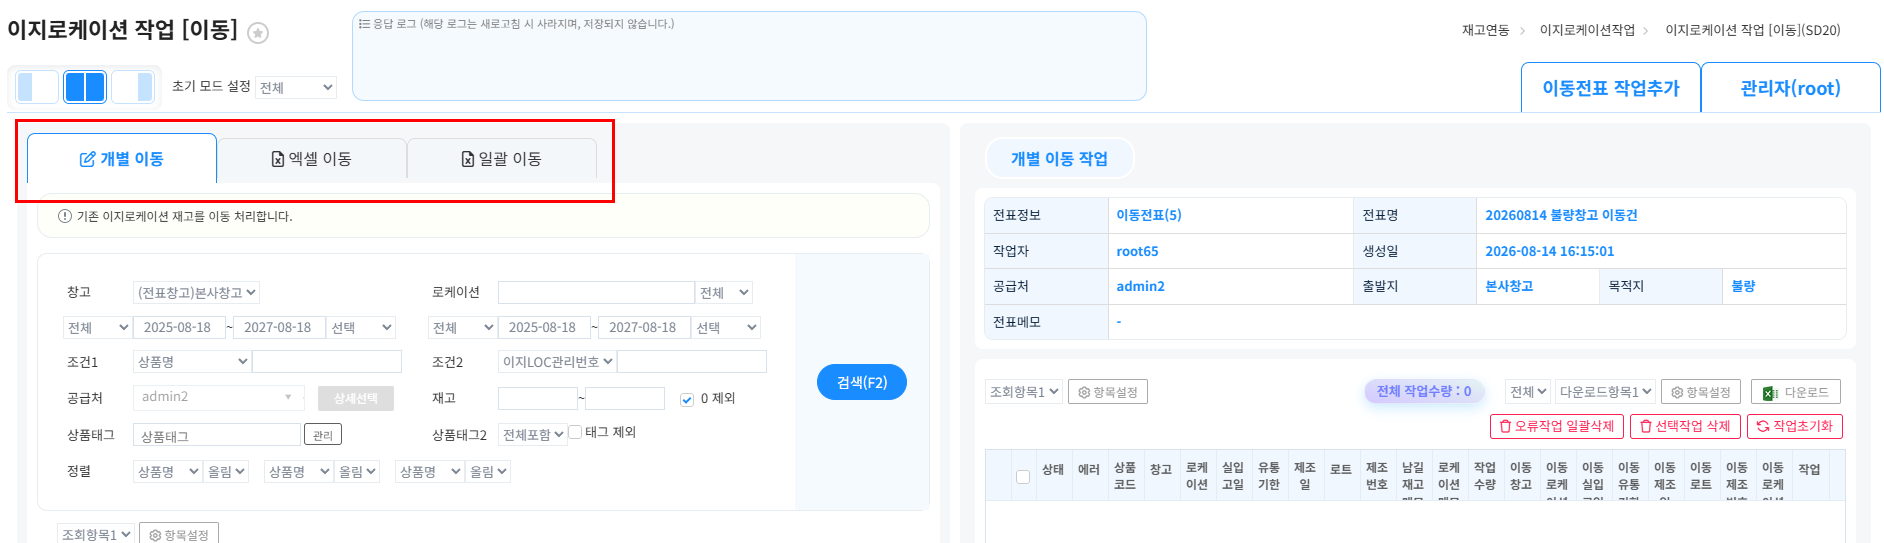Click 오류작업 일괄삭제 trash button
1884x543 pixels.
[1557, 426]
